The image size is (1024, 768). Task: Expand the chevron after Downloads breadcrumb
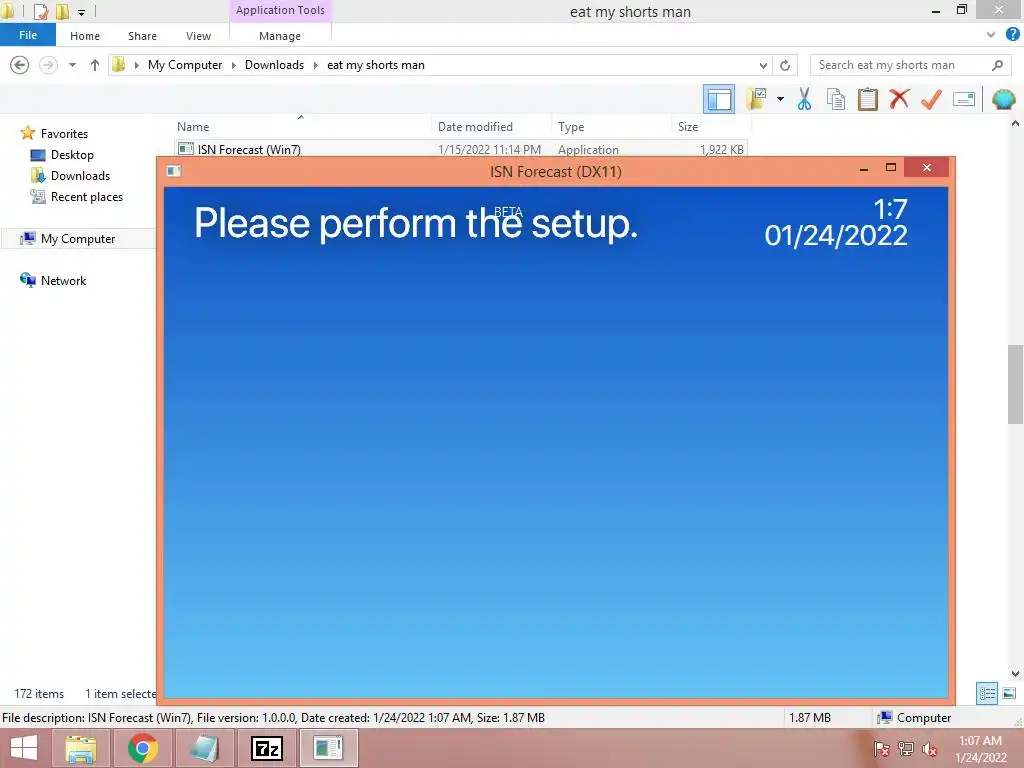(316, 65)
